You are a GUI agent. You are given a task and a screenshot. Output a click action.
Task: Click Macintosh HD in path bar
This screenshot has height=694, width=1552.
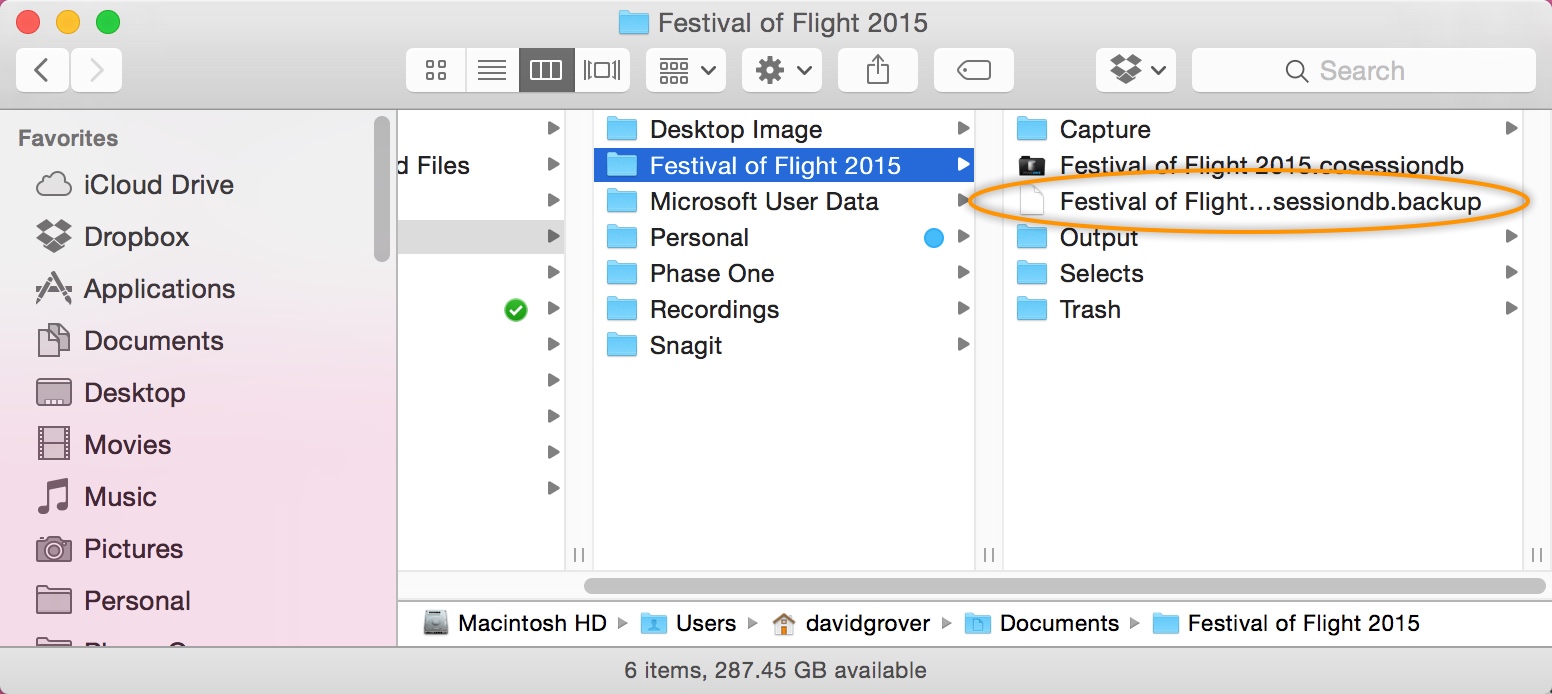[515, 623]
